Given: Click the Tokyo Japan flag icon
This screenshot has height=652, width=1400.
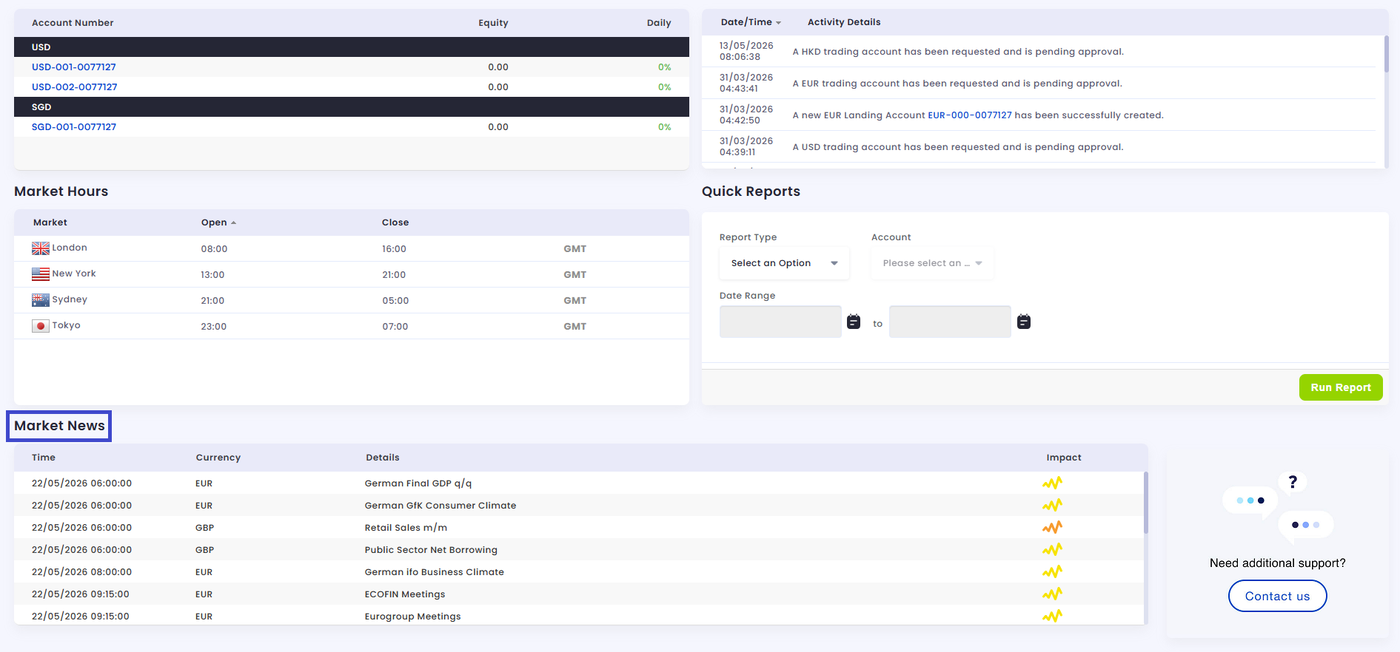Looking at the screenshot, I should click(x=40, y=326).
